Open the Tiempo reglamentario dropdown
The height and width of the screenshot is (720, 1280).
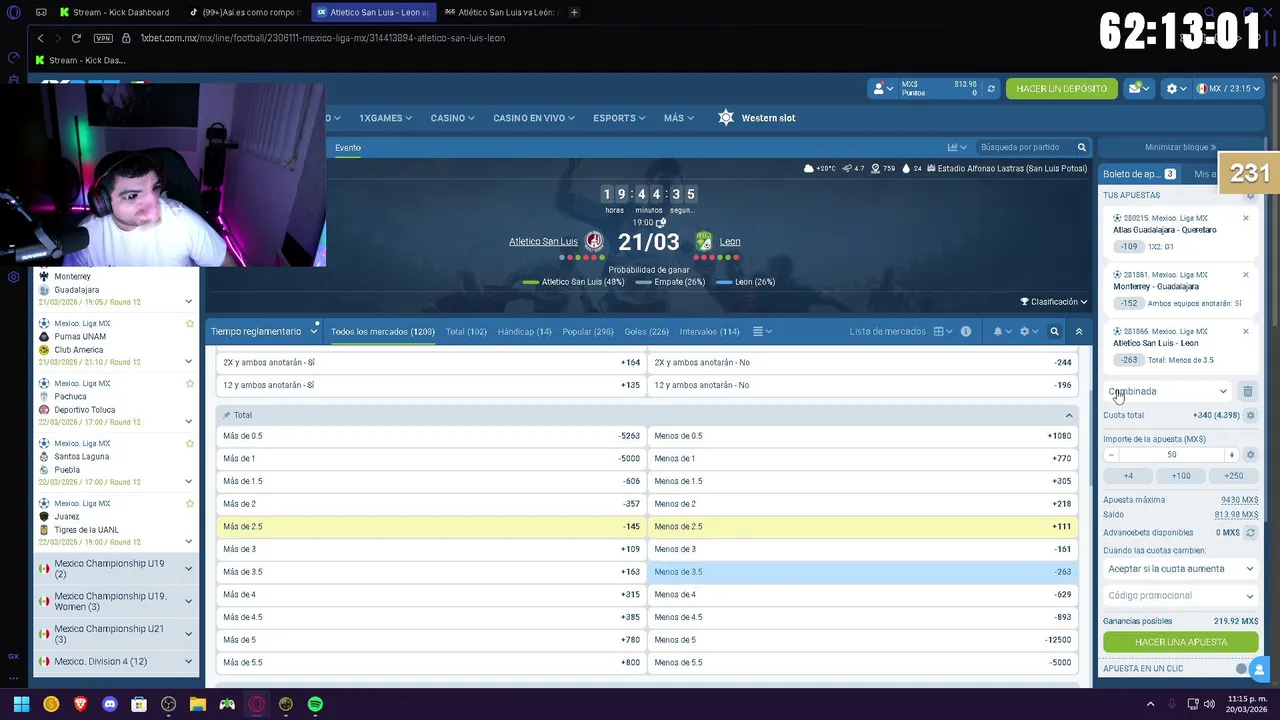click(x=263, y=331)
